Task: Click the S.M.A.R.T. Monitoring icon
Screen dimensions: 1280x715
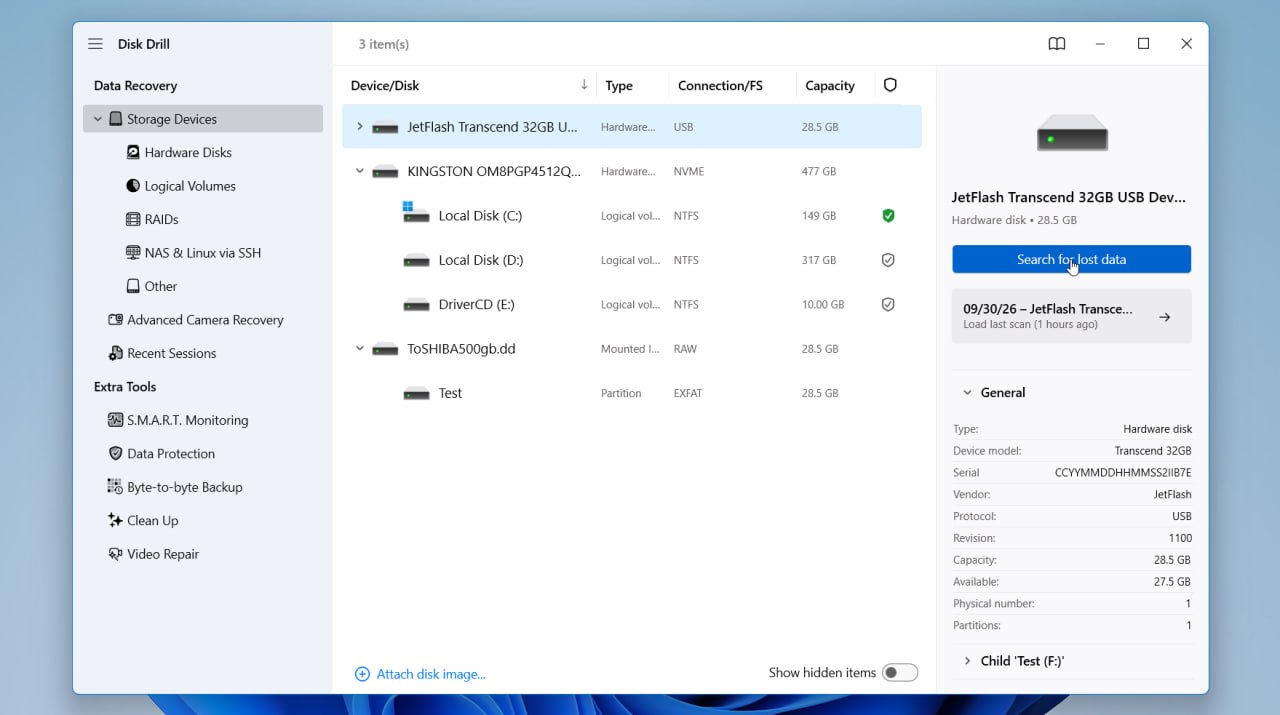Action: 115,420
